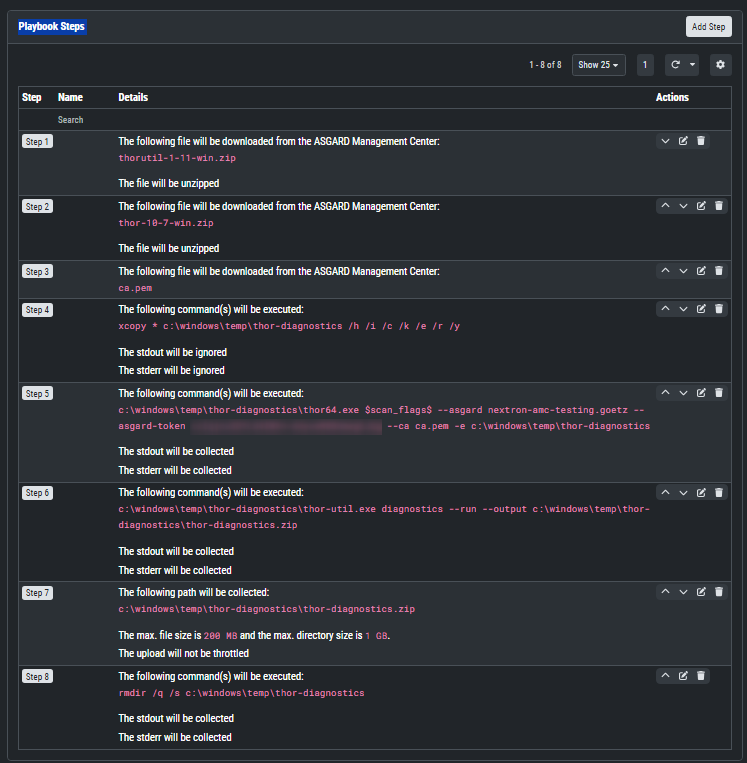Move Step 3 up with chevron

pyautogui.click(x=665, y=271)
